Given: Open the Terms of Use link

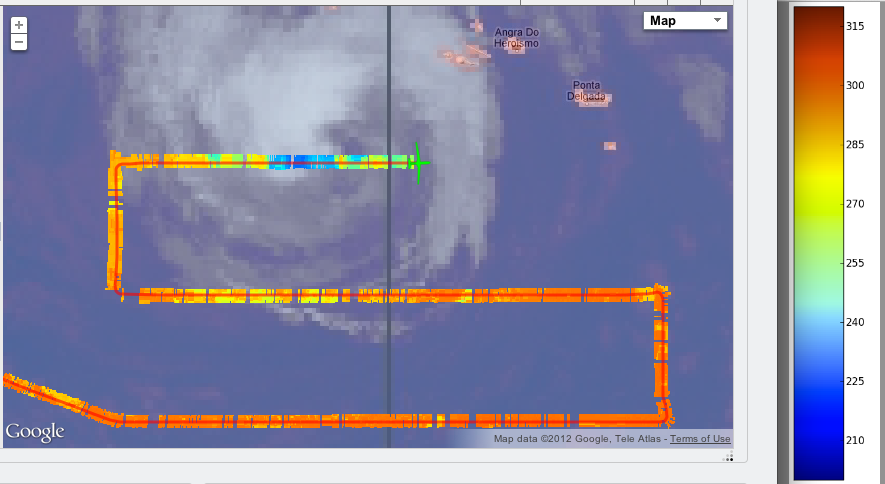Looking at the screenshot, I should pyautogui.click(x=700, y=439).
